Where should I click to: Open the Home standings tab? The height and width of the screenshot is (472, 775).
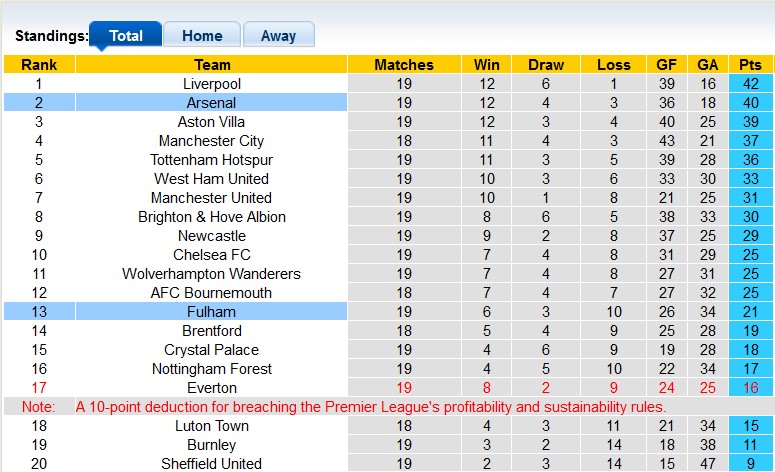tap(202, 35)
